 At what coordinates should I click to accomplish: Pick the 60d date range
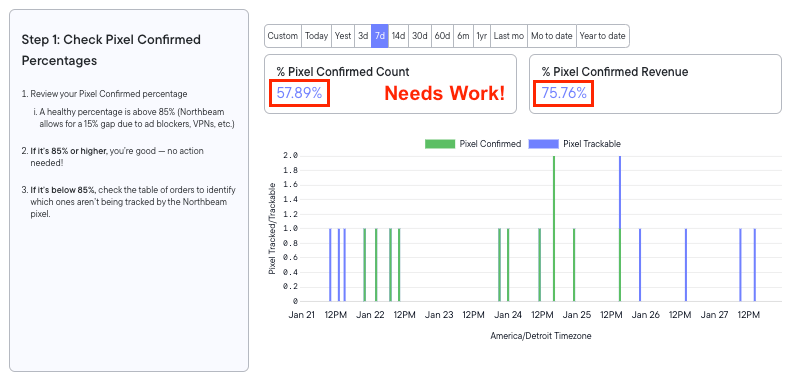(x=443, y=36)
